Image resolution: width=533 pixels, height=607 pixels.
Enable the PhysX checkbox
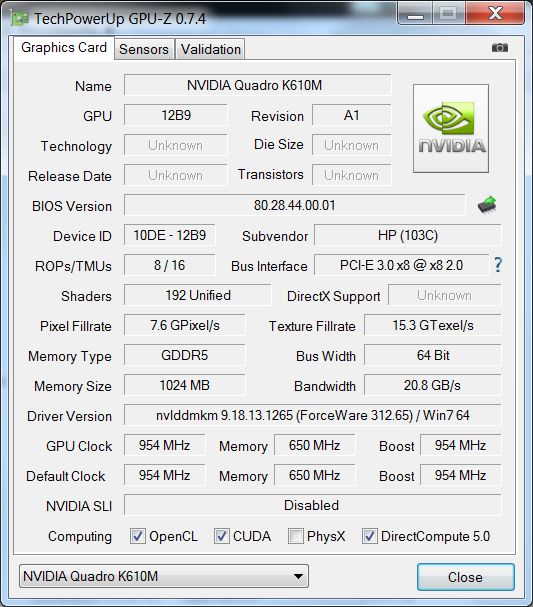coord(295,536)
